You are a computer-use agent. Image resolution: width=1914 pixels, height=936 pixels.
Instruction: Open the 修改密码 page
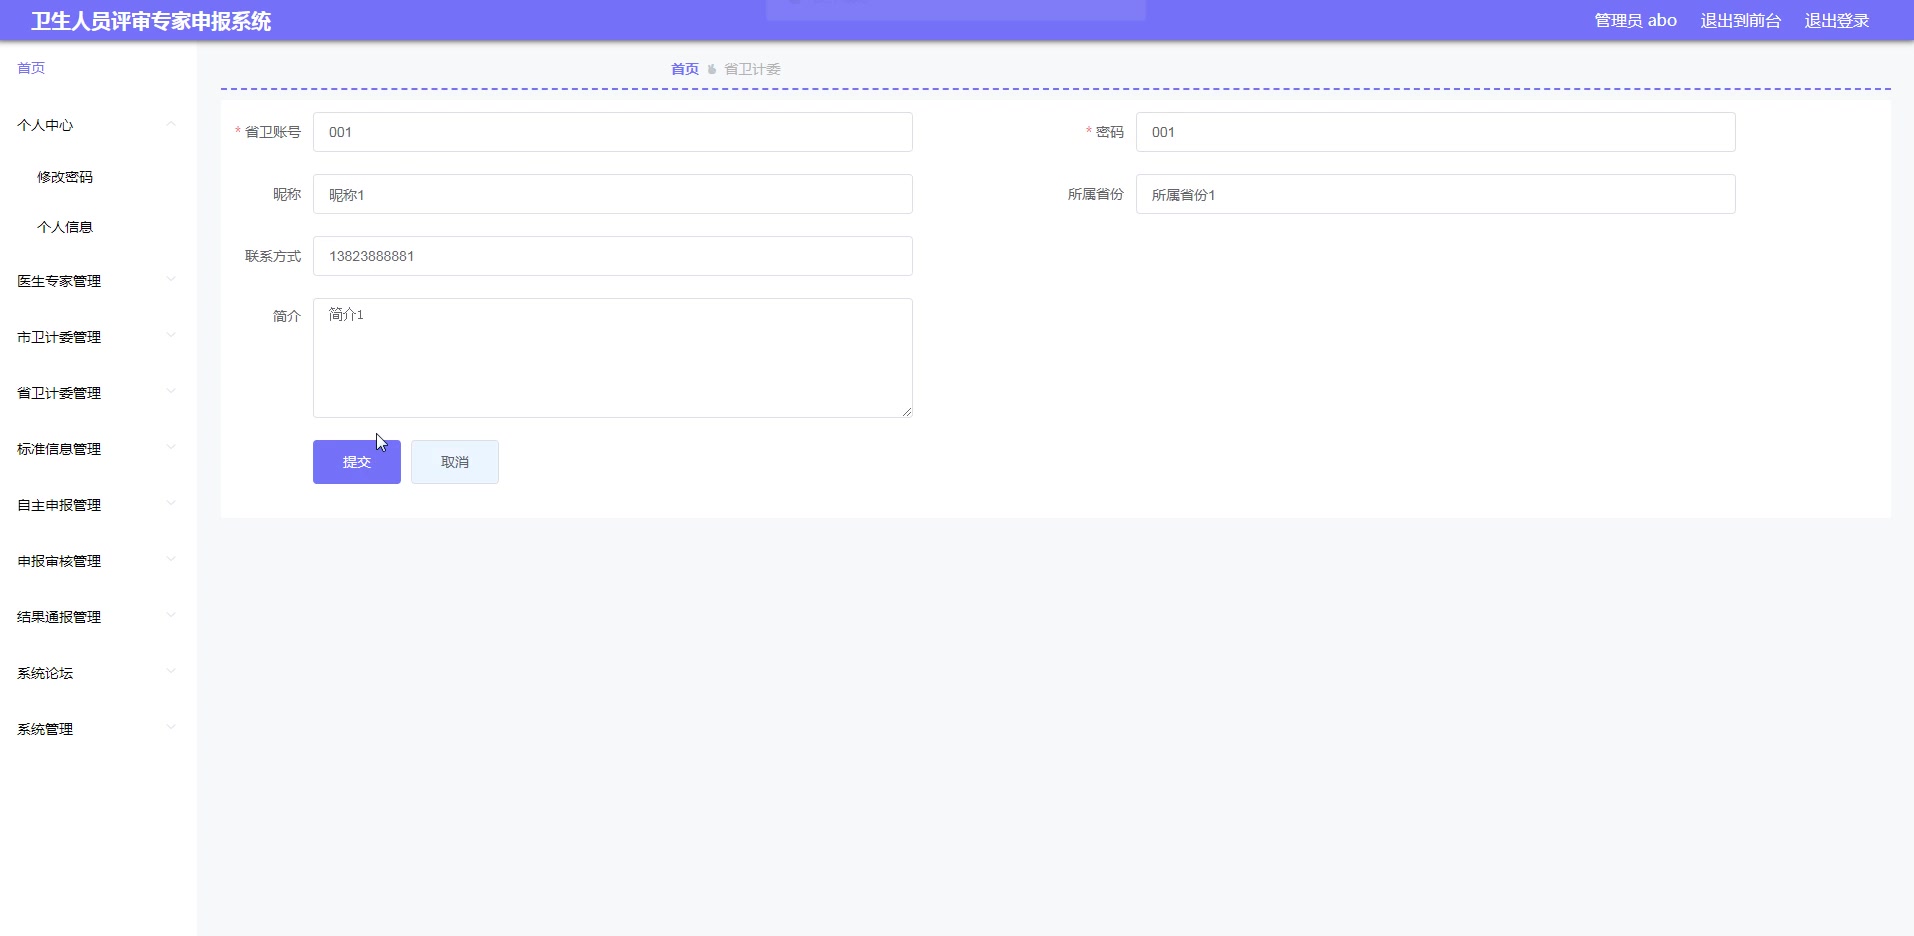pos(64,177)
